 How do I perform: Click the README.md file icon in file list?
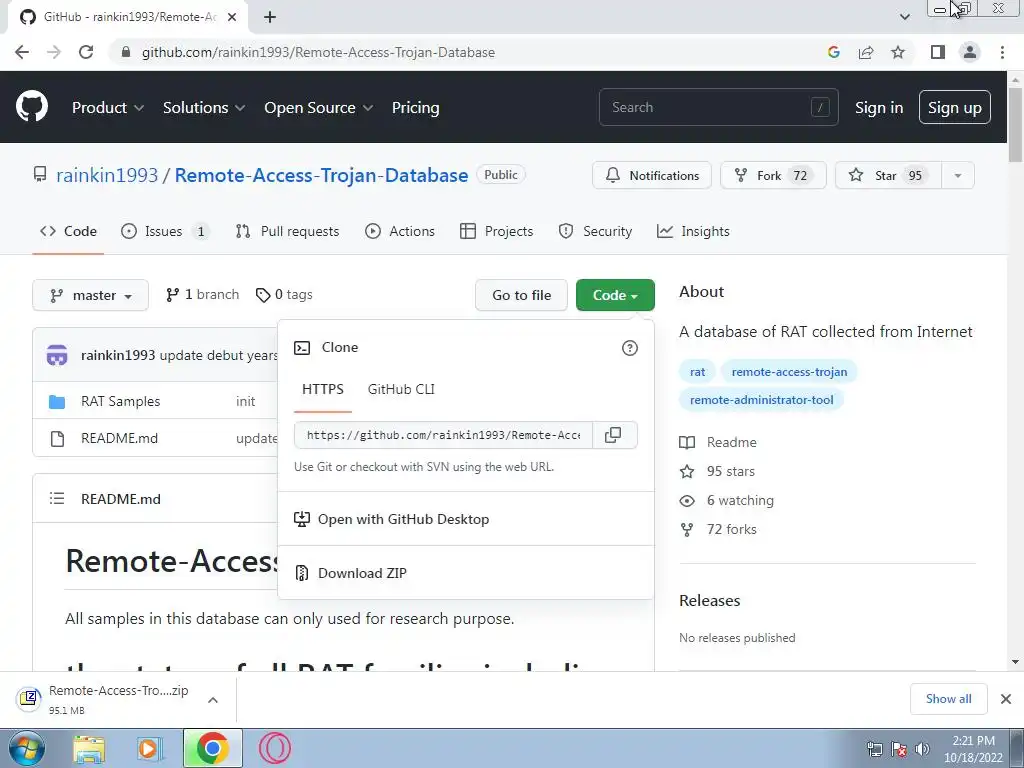[57, 439]
